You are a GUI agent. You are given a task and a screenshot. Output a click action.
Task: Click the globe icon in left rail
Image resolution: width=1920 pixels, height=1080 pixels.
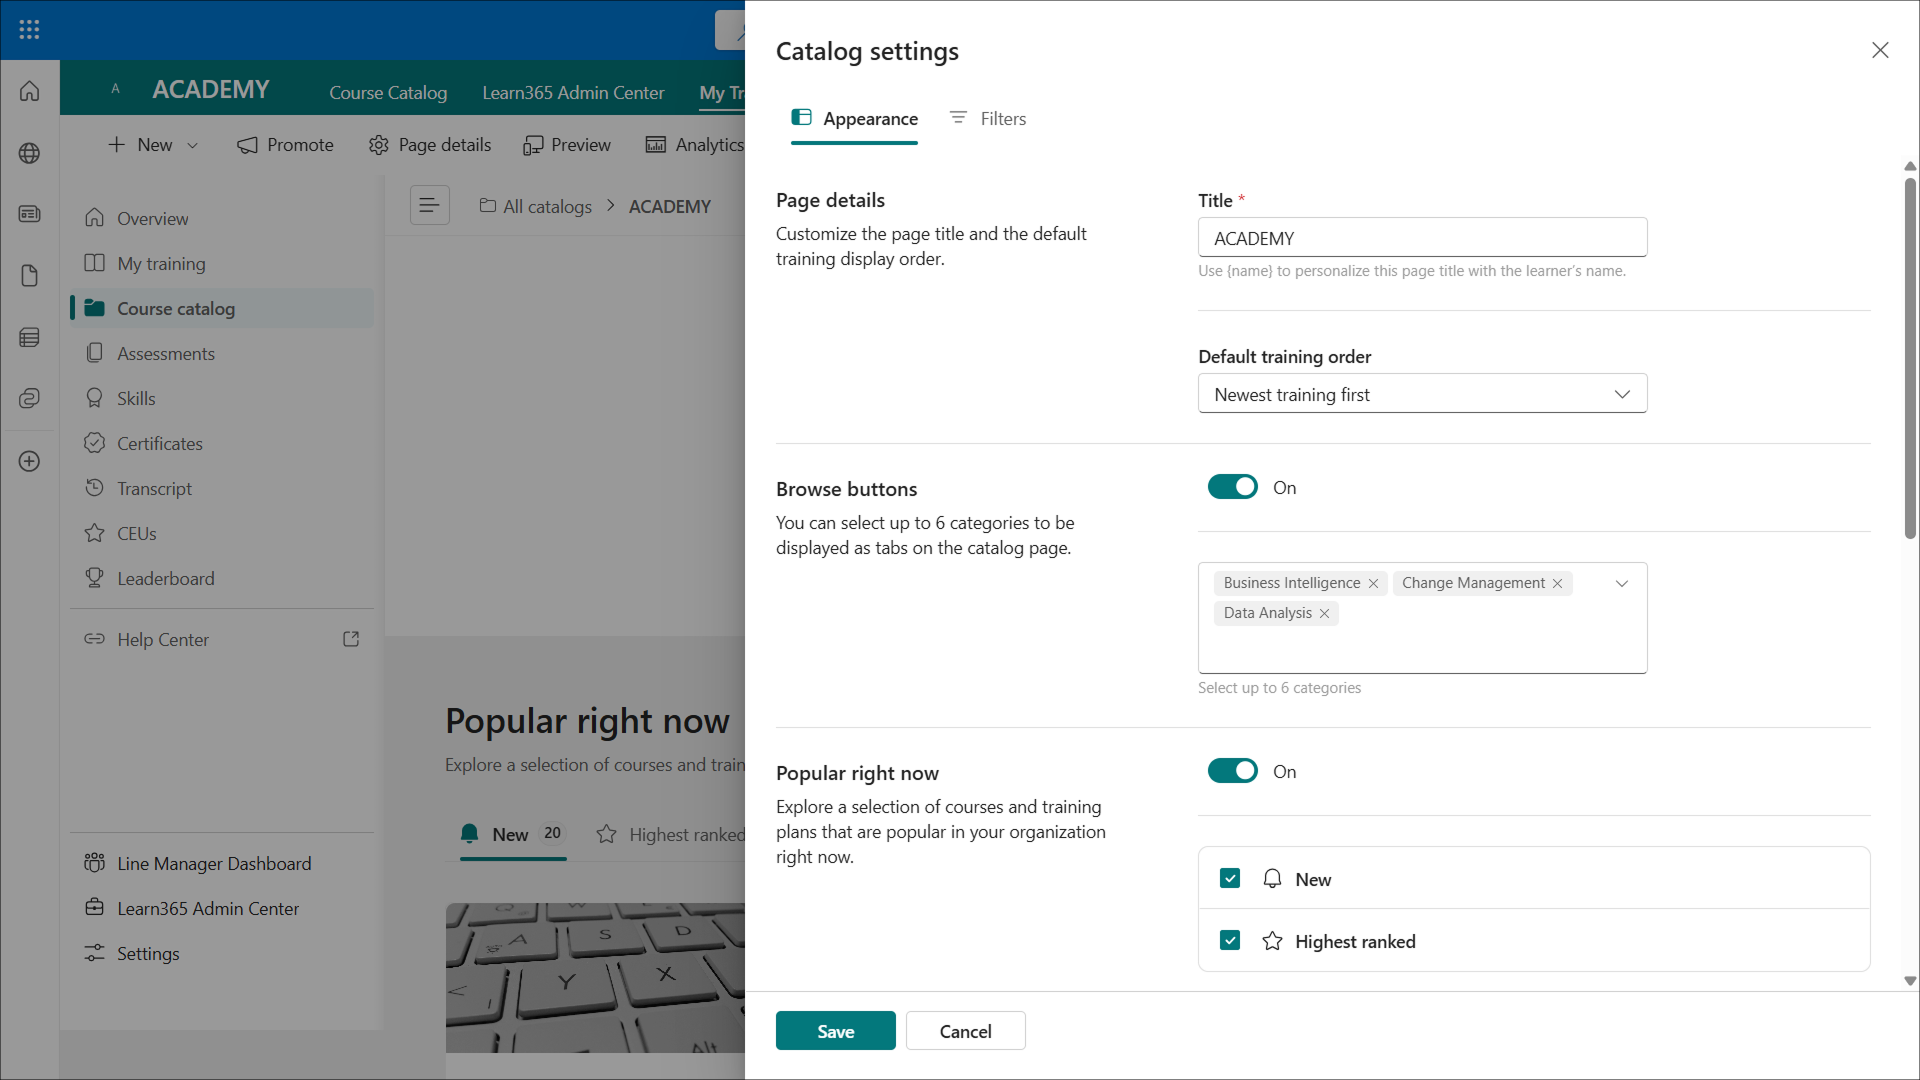point(29,153)
